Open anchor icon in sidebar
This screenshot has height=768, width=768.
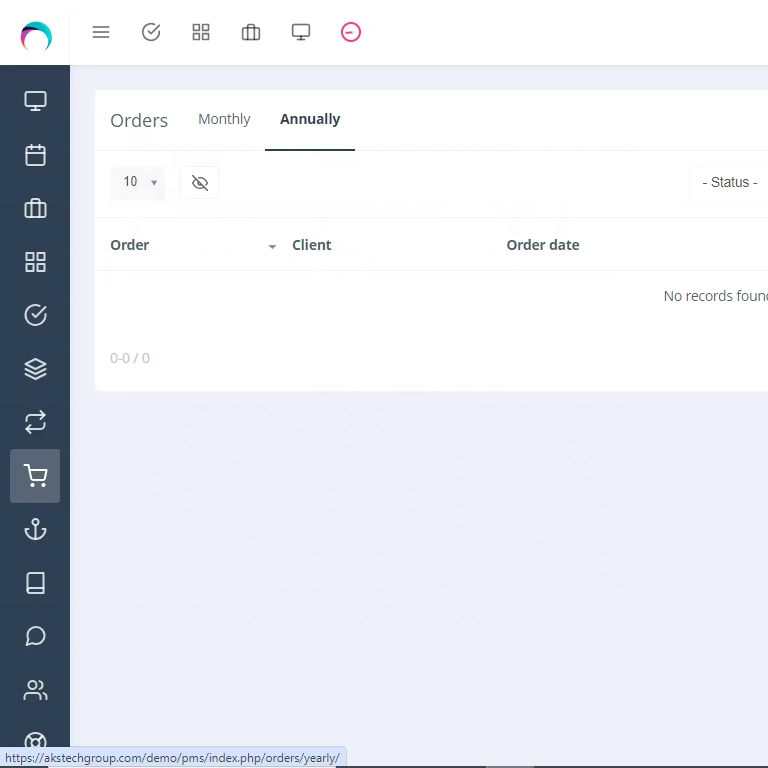tap(35, 529)
